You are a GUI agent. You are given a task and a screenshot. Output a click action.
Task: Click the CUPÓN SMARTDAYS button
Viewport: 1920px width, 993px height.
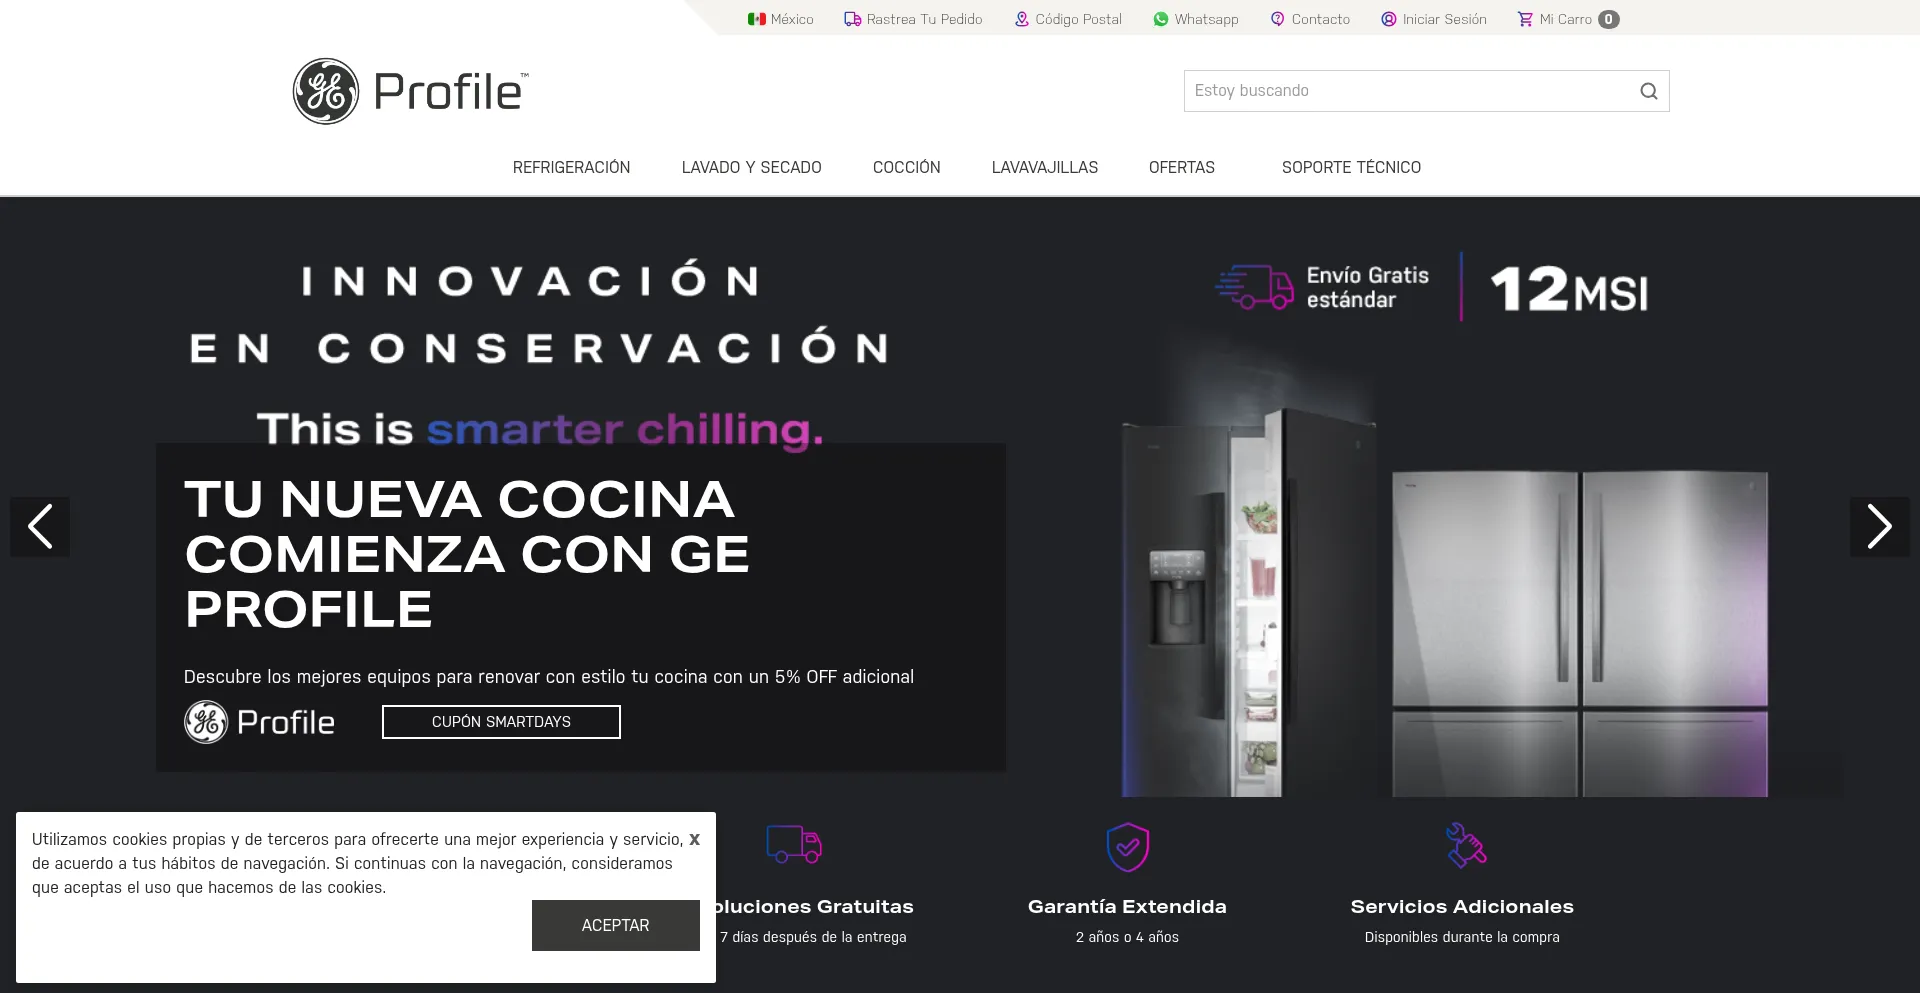pyautogui.click(x=501, y=722)
